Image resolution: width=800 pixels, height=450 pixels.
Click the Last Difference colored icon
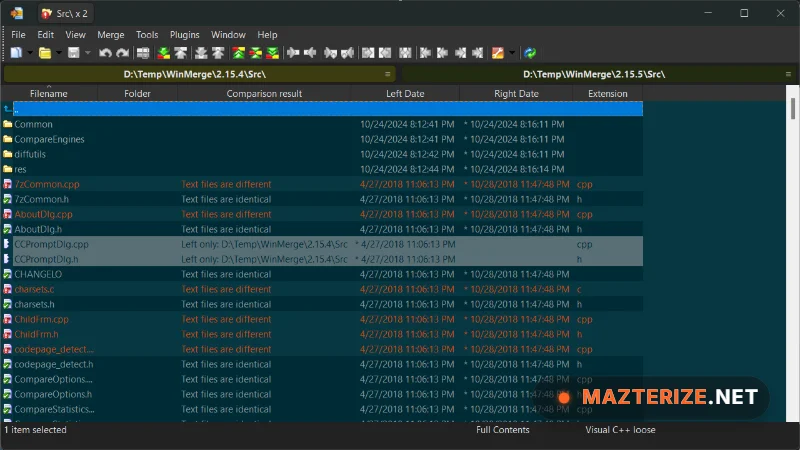pyautogui.click(x=273, y=53)
